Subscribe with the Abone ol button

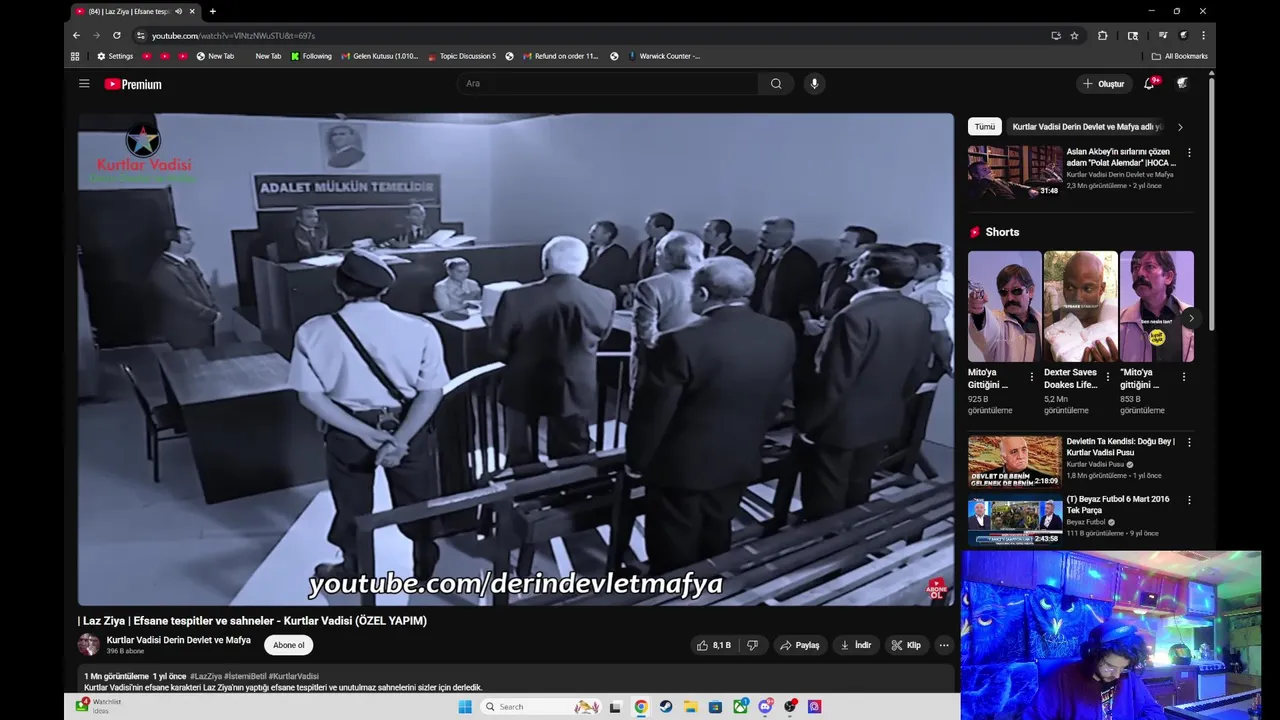[289, 645]
